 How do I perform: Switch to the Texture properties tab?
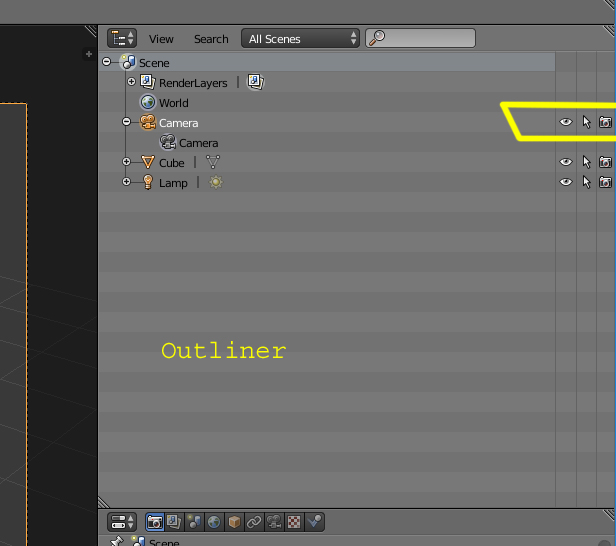294,522
